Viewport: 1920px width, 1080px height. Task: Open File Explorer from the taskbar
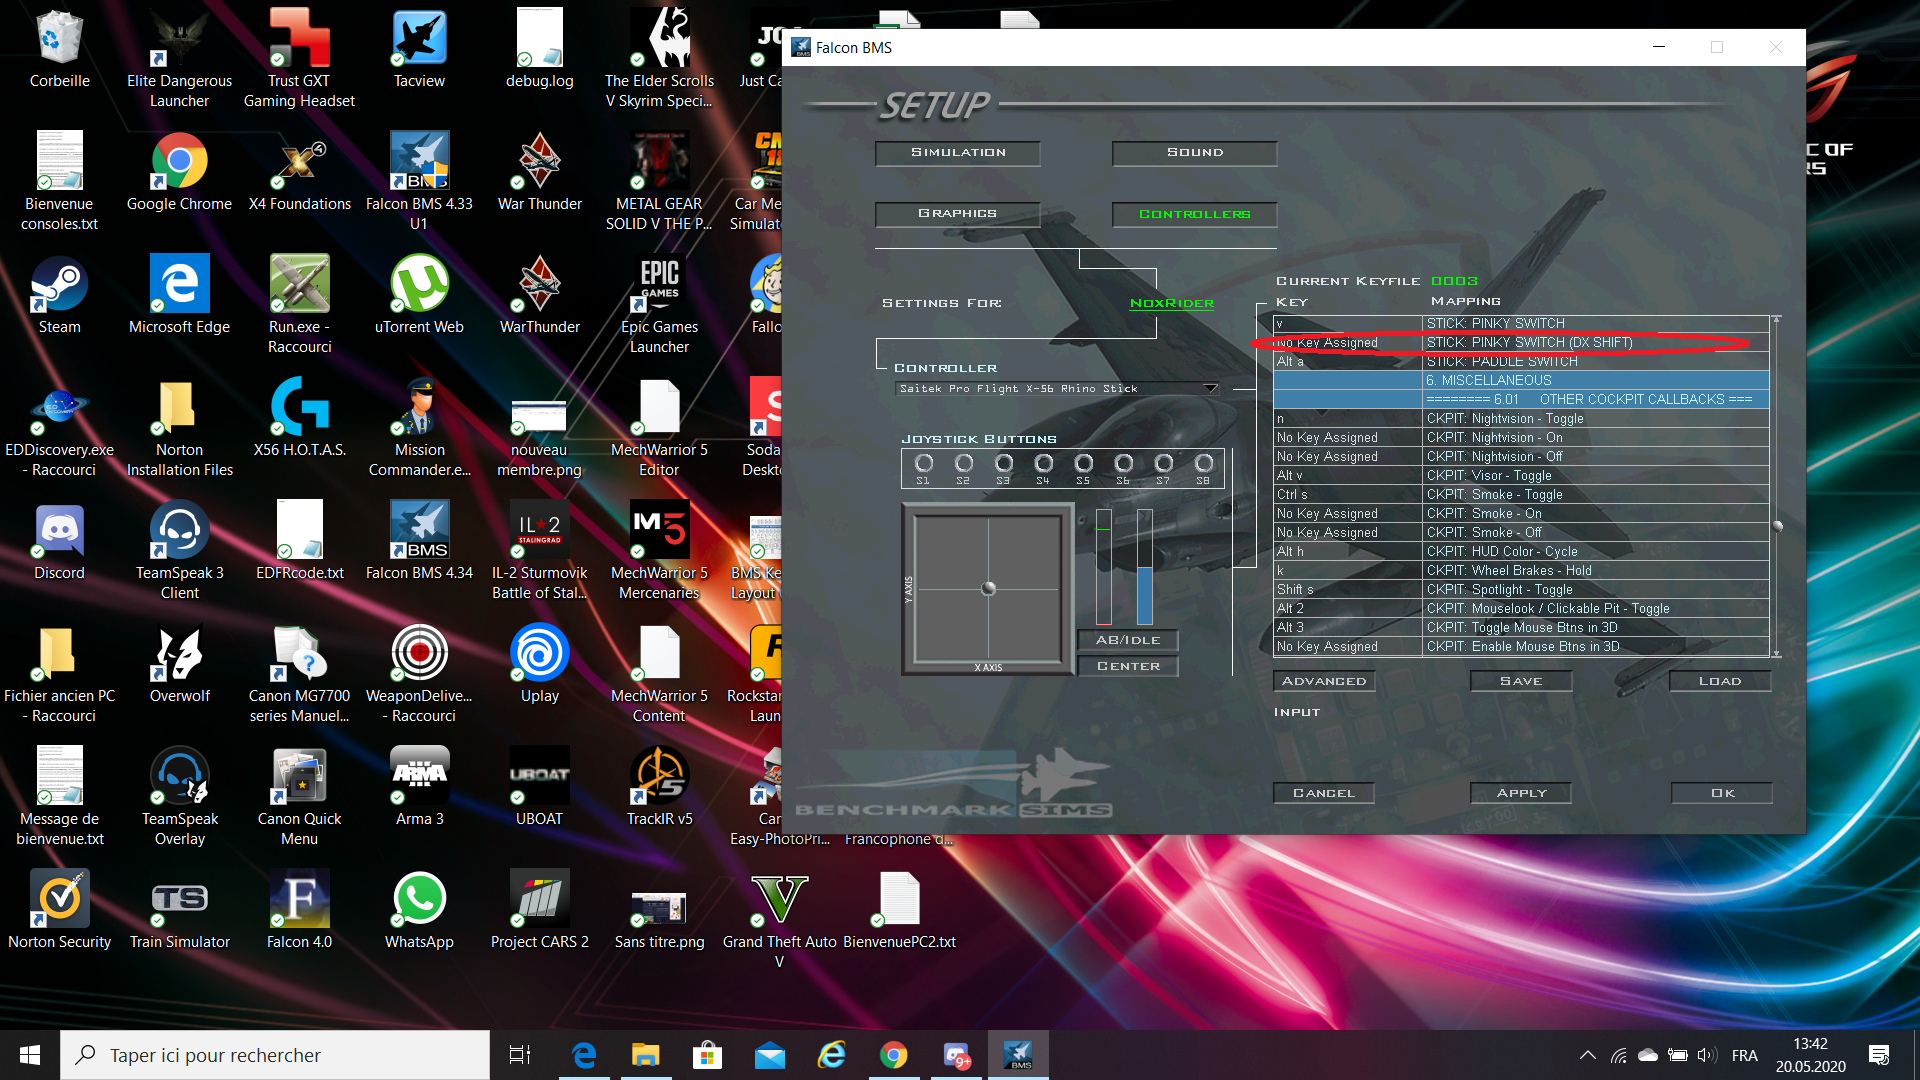[x=645, y=1055]
